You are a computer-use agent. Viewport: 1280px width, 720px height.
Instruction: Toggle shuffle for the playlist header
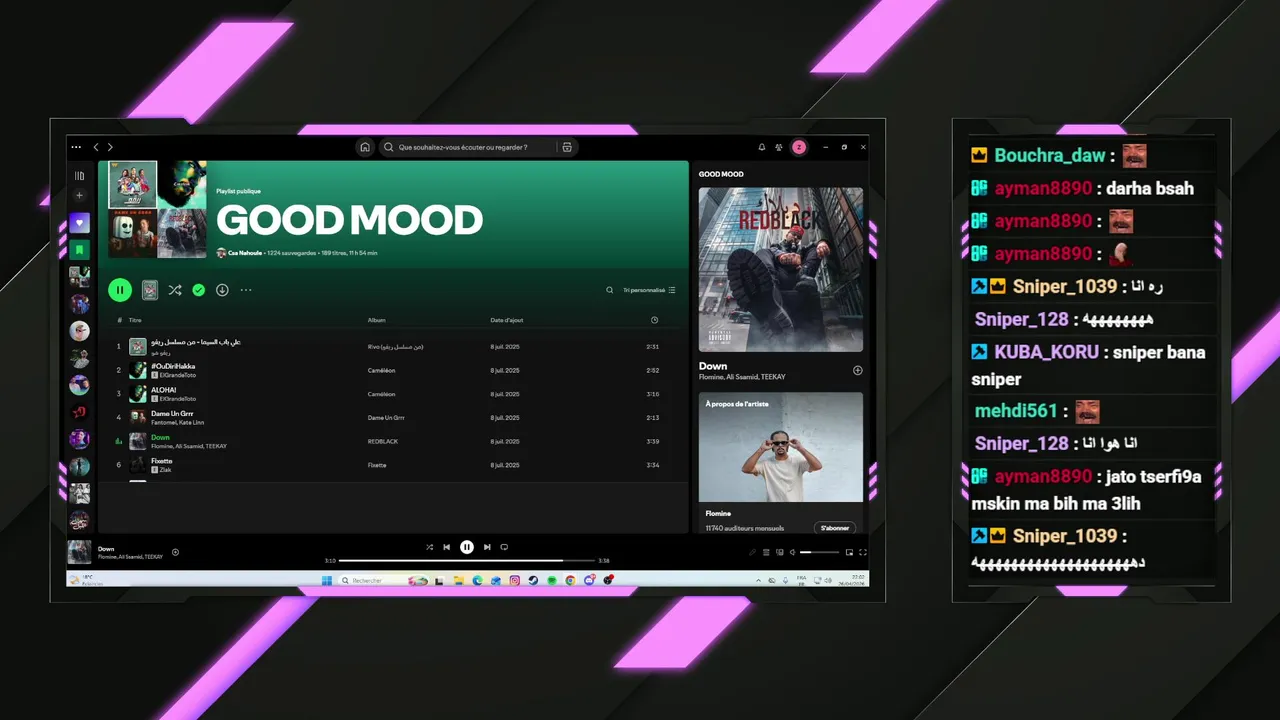(175, 290)
